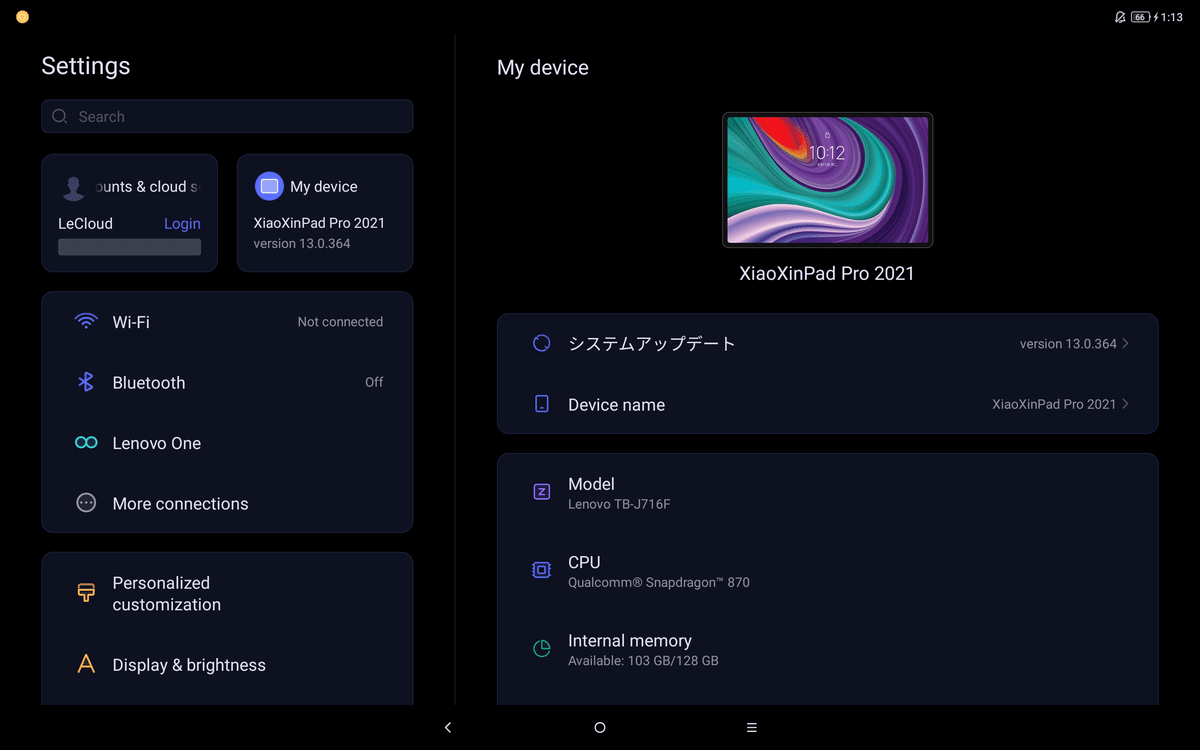Tap the LeCloud Login link

pos(182,224)
